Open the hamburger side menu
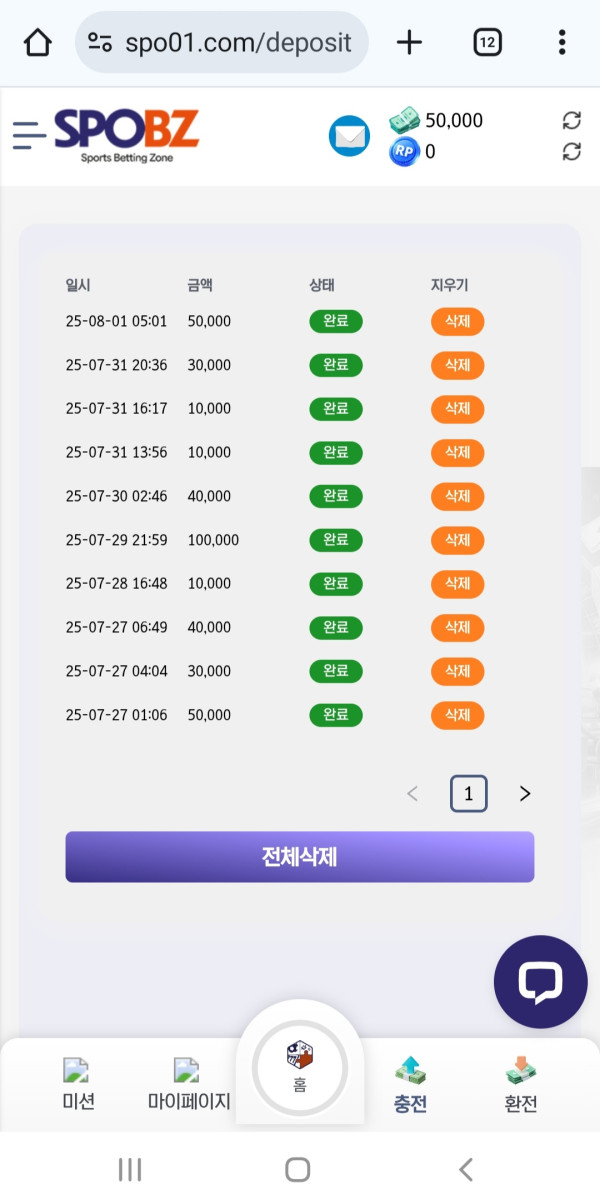The width and height of the screenshot is (600, 1204). (x=29, y=135)
